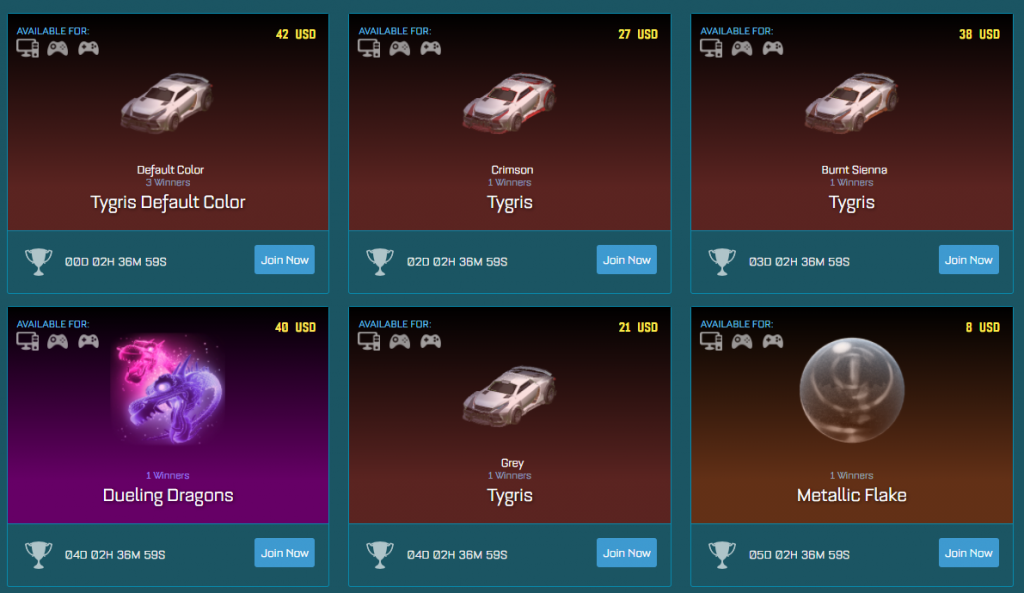
Task: Click the trophy icon under Dueling Dragons
Action: point(39,554)
